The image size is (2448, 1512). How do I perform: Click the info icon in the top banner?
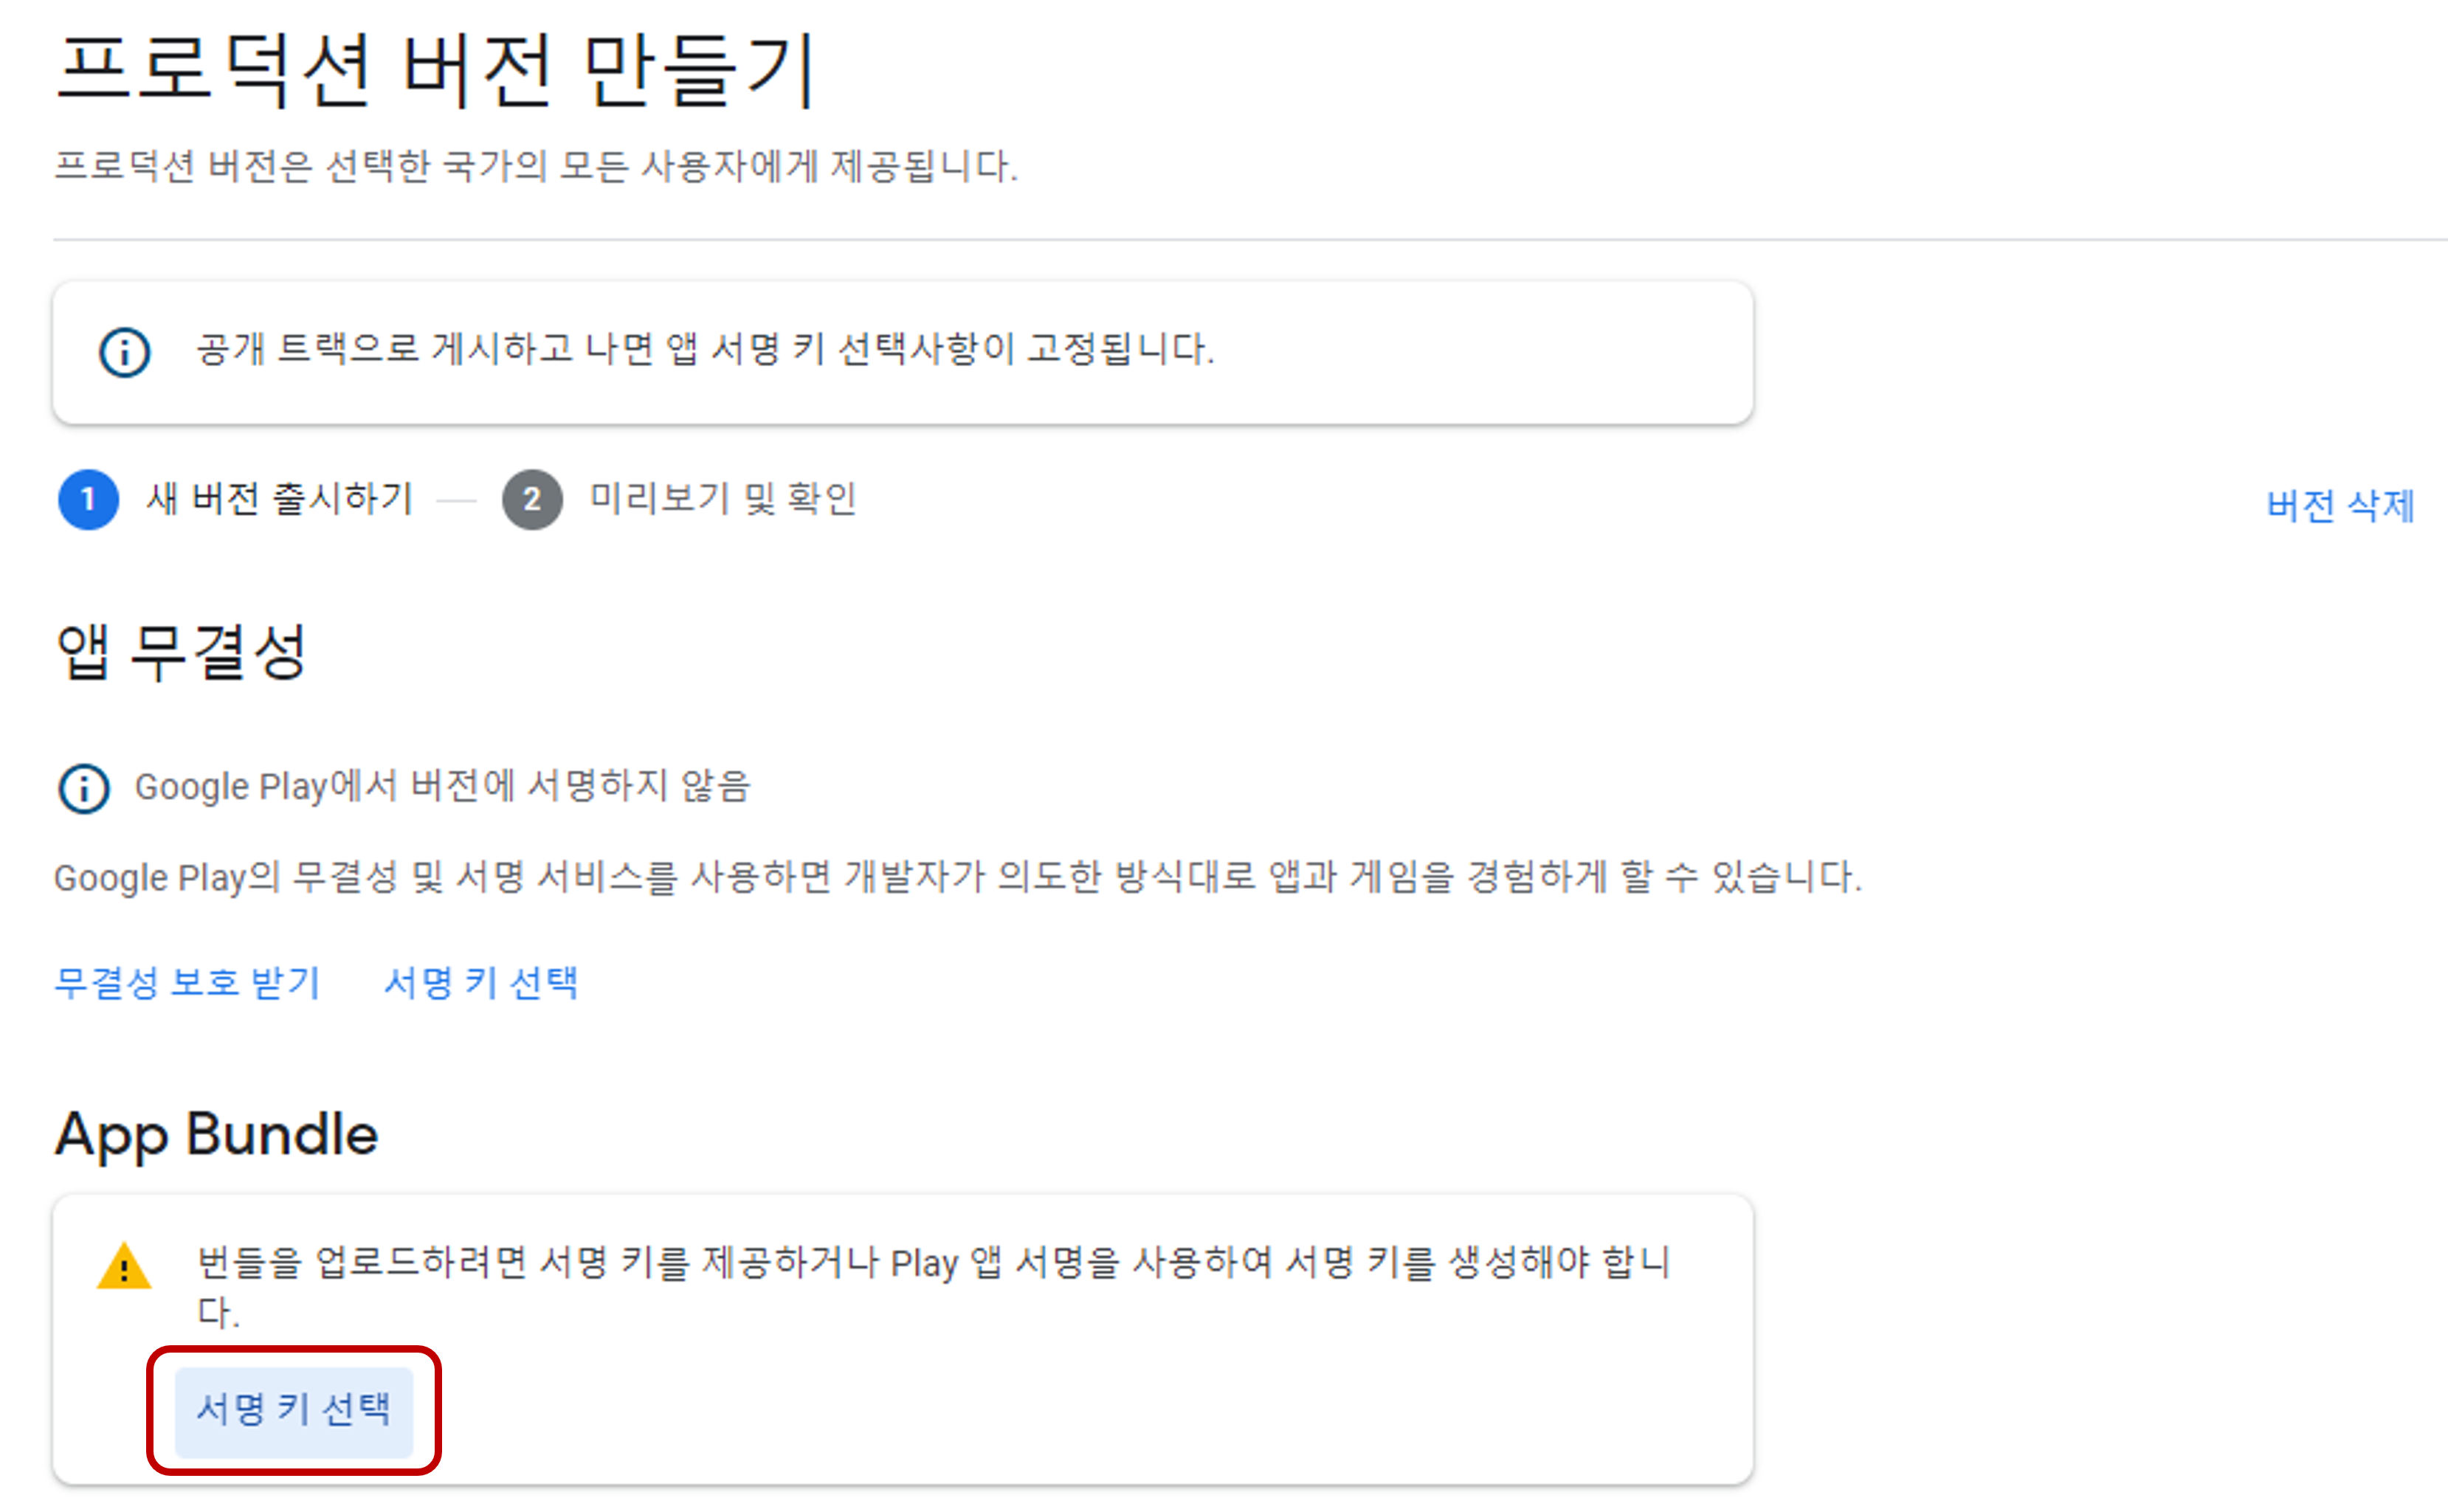(x=125, y=352)
